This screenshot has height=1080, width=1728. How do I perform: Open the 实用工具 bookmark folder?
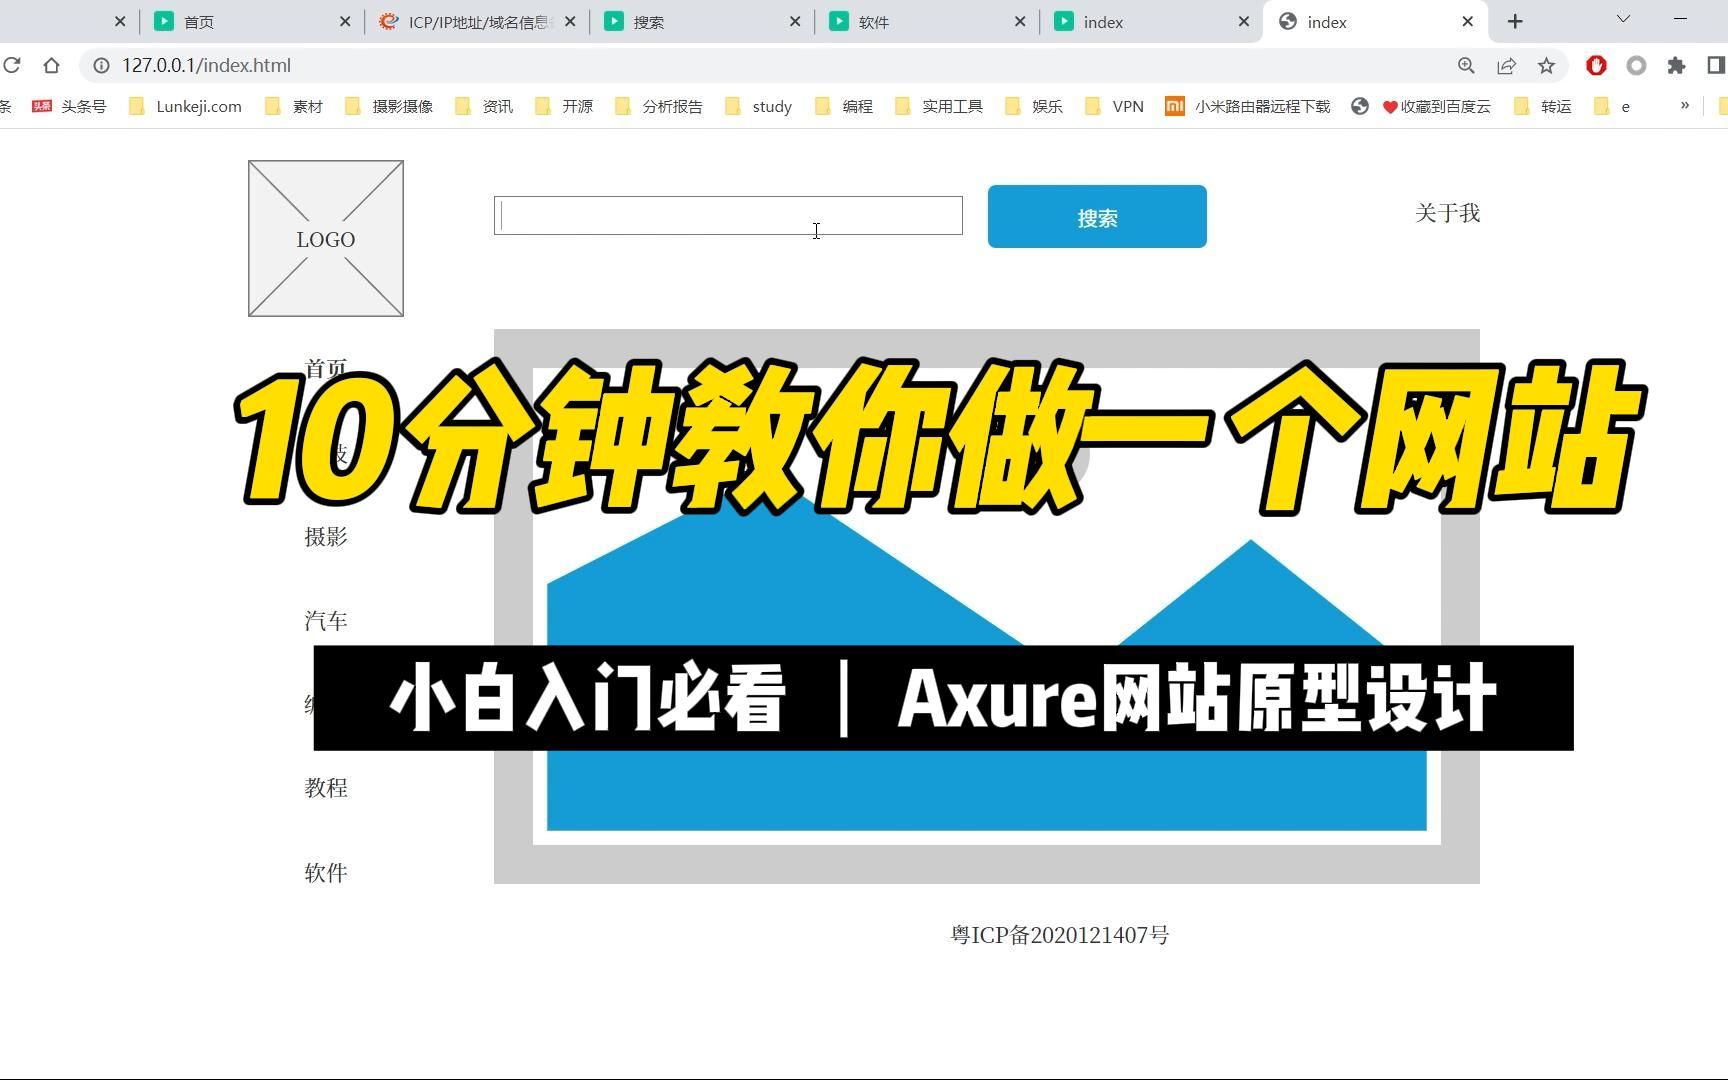point(939,106)
